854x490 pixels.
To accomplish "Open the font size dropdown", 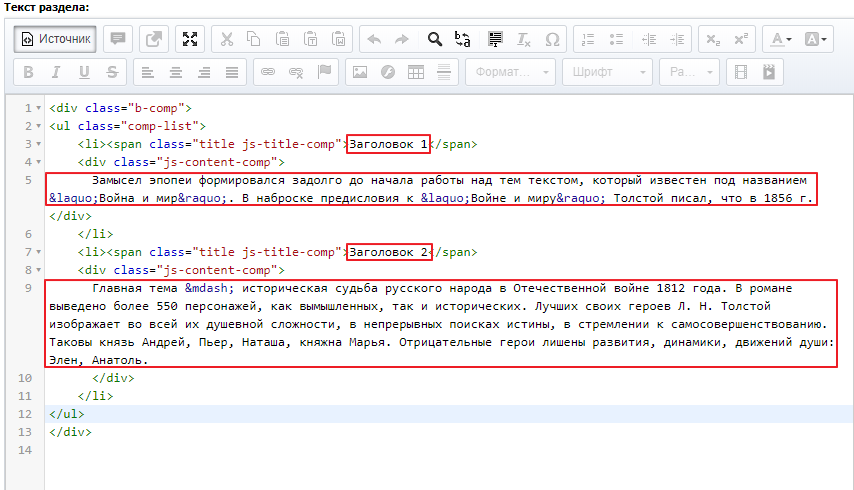I will tap(688, 72).
